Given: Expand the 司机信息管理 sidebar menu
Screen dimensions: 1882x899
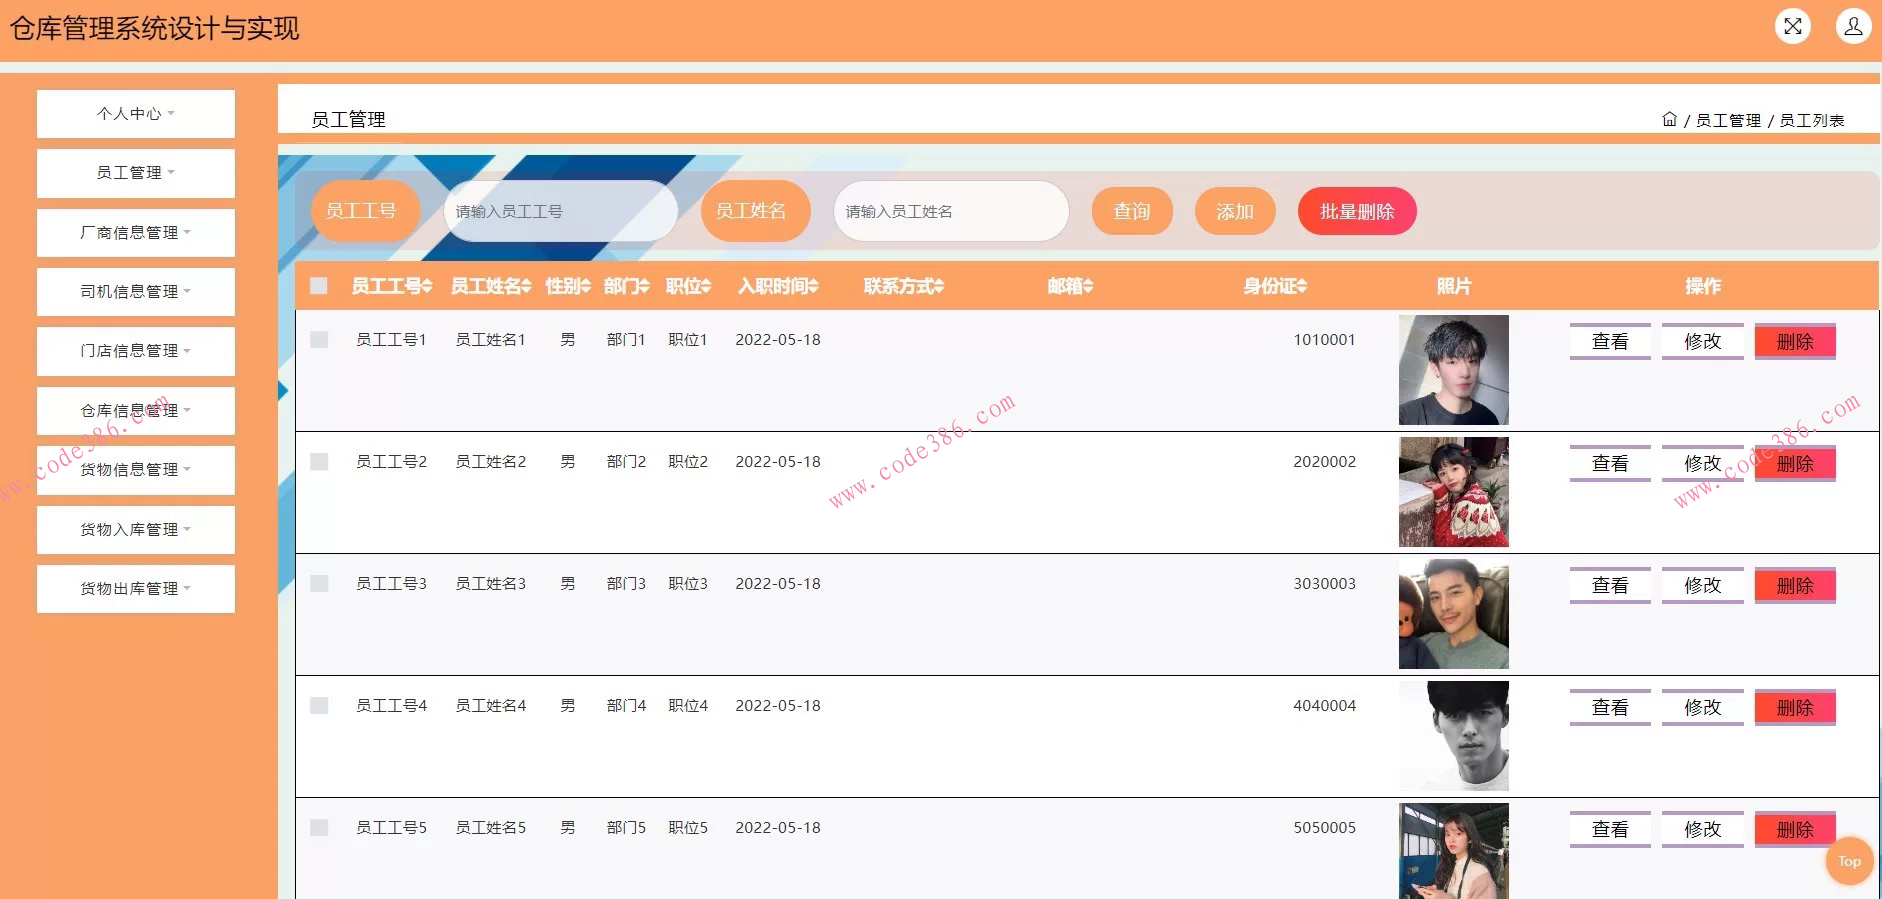Looking at the screenshot, I should tap(136, 292).
